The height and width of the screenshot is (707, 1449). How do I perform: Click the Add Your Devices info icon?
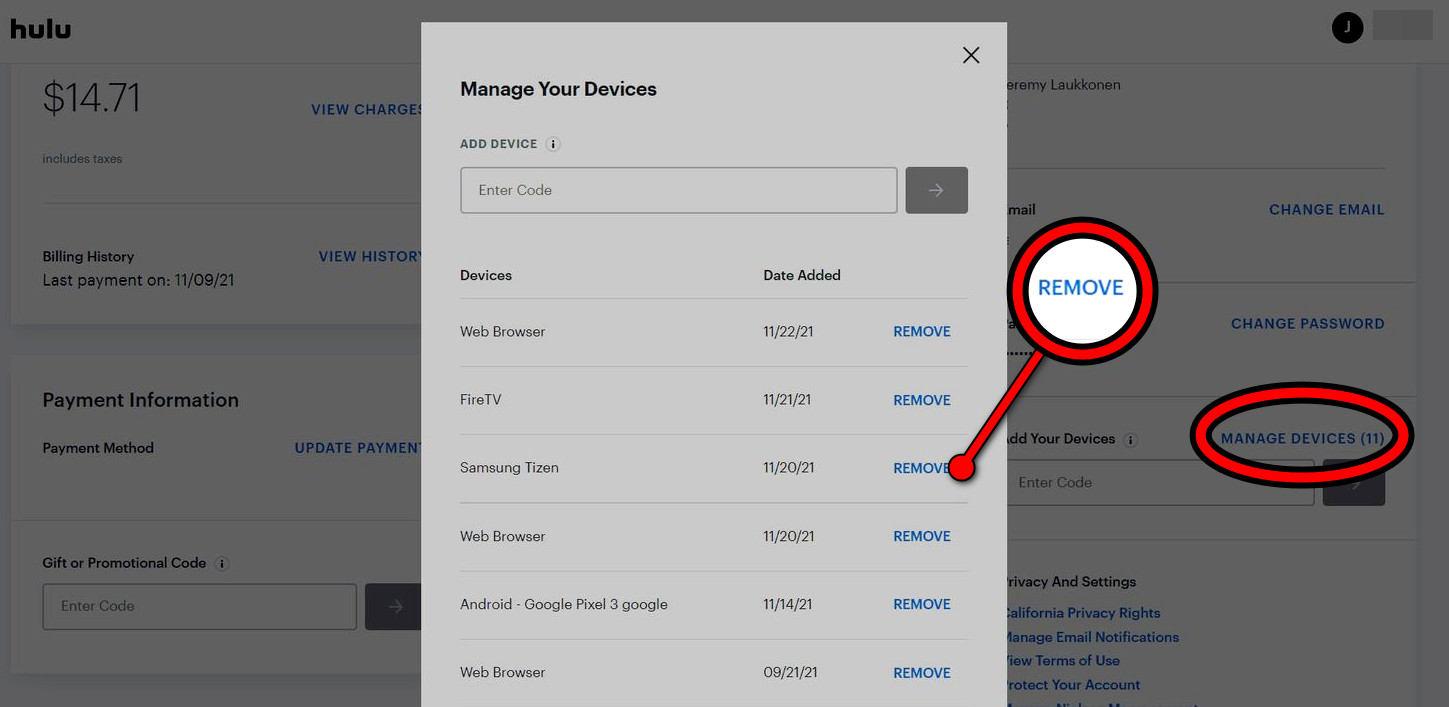[1131, 438]
